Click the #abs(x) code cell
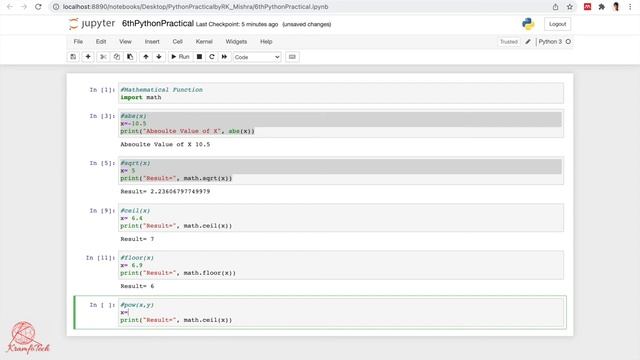The width and height of the screenshot is (640, 360). [x=341, y=124]
